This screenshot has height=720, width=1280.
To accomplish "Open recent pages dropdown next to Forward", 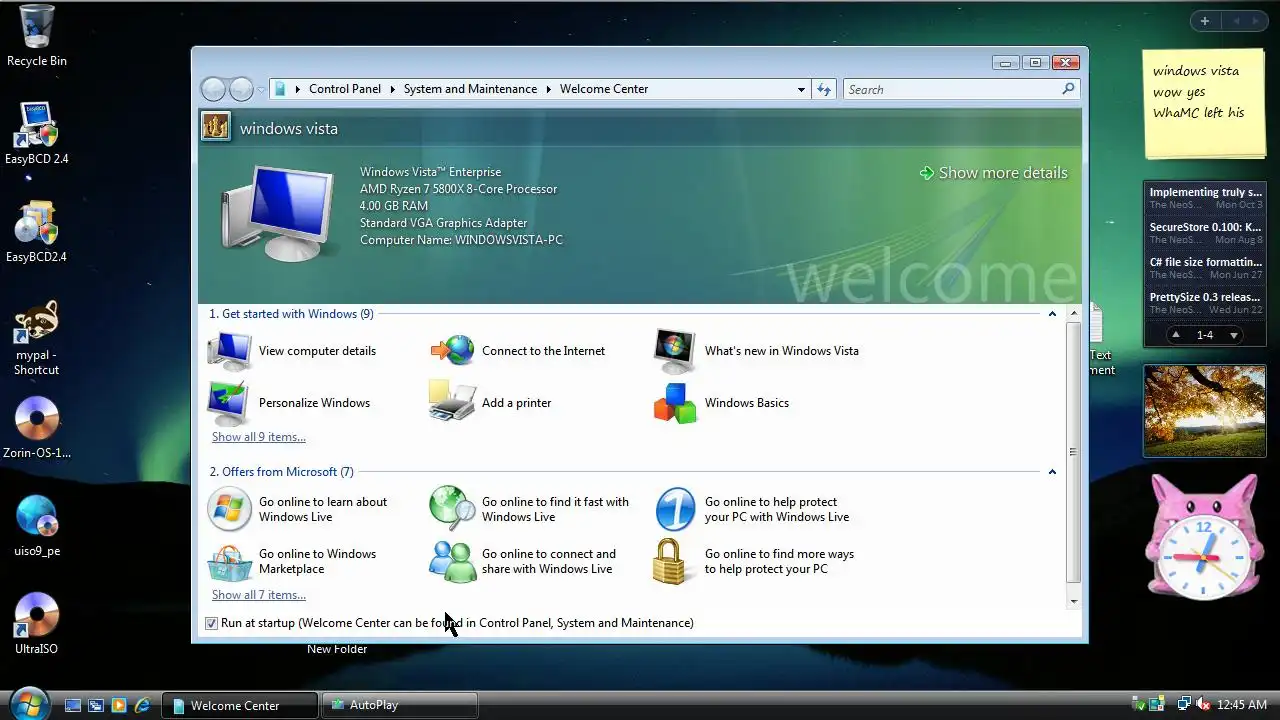I will tap(261, 90).
